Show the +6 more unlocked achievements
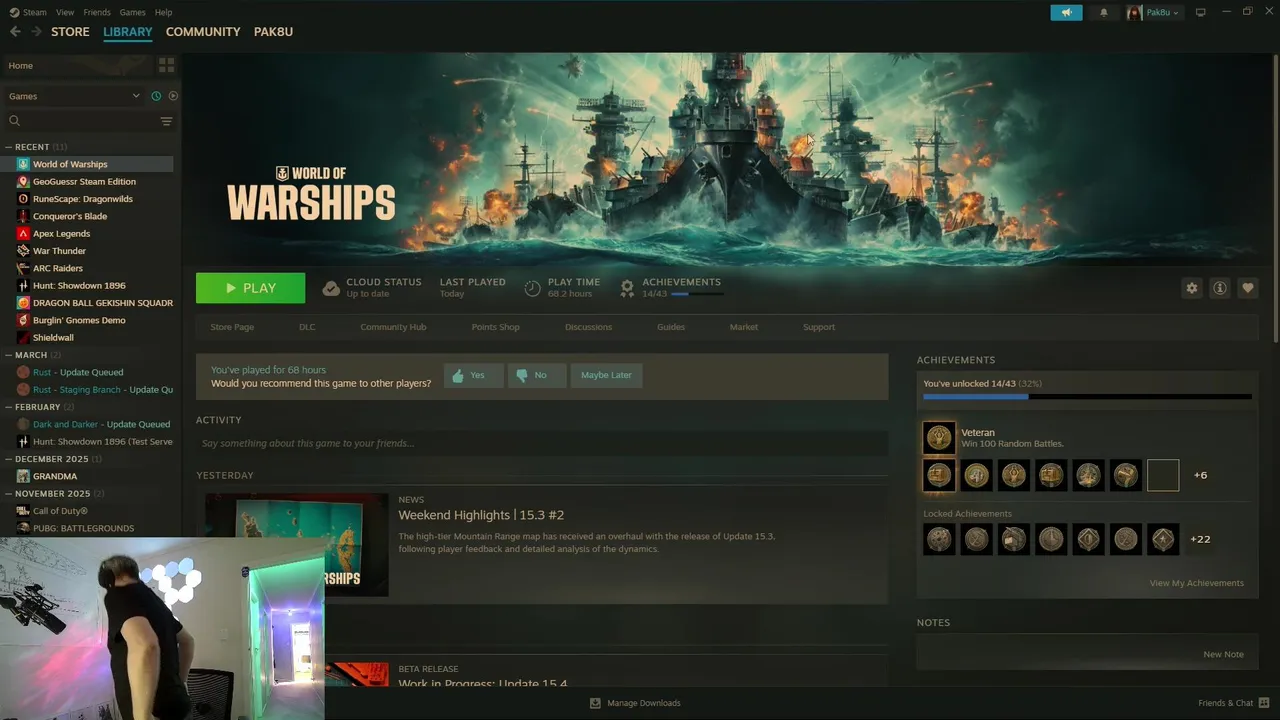Image resolution: width=1280 pixels, height=720 pixels. point(1200,475)
